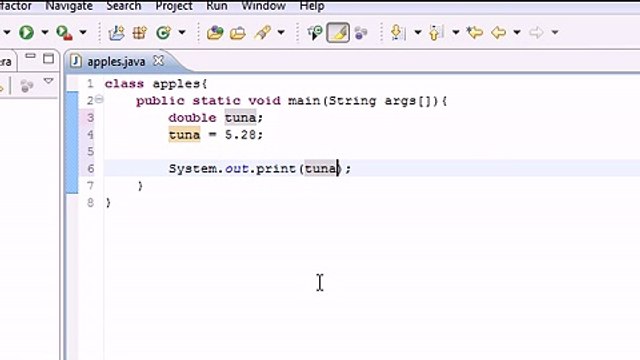Collapse the main method fold marker

[99, 99]
